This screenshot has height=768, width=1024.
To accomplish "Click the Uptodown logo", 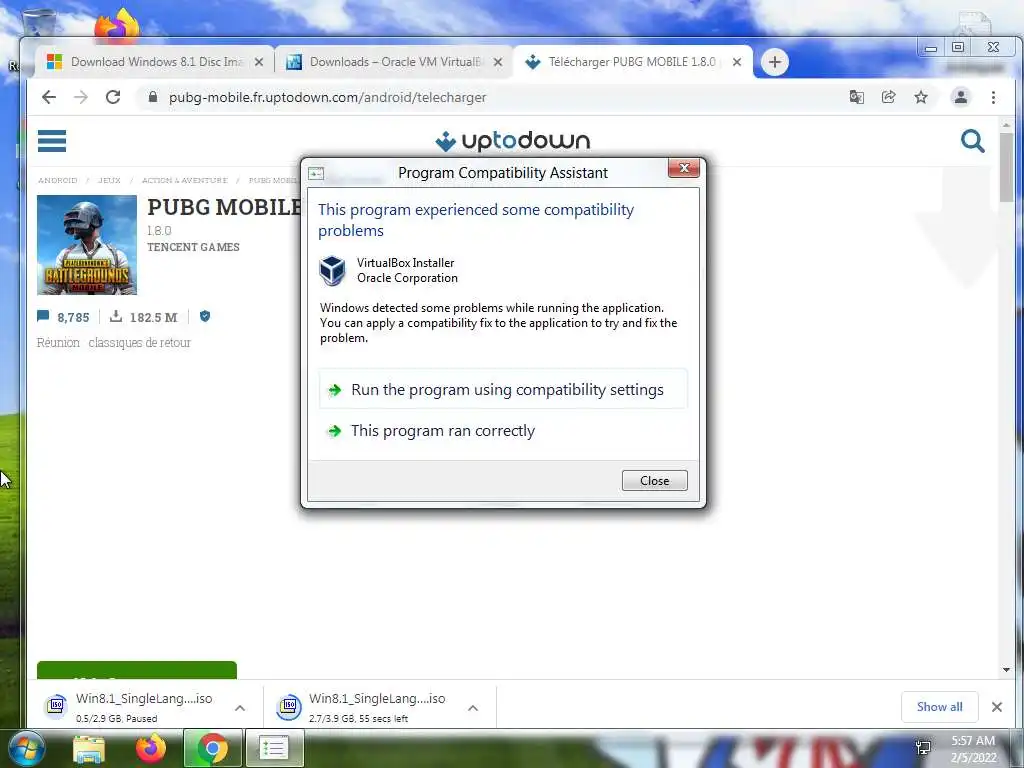I will click(513, 140).
